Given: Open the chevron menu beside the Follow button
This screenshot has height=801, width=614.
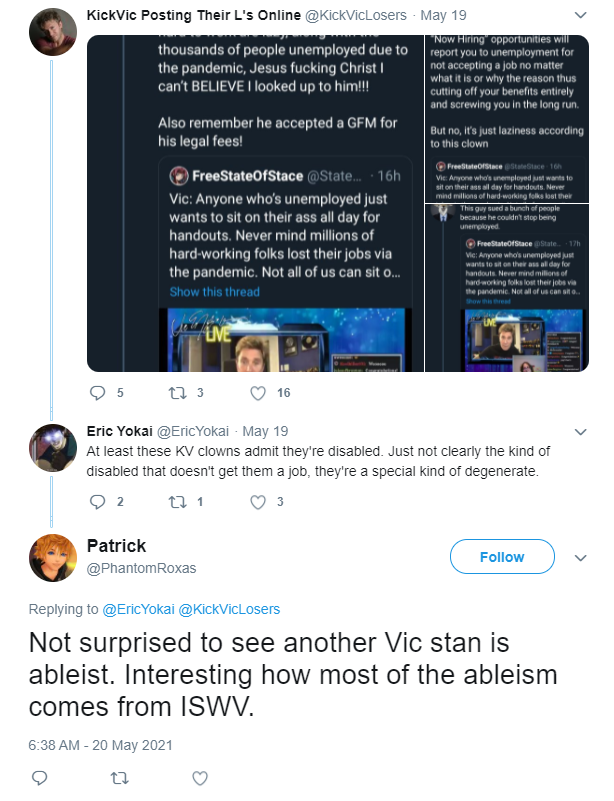Looking at the screenshot, I should [580, 557].
